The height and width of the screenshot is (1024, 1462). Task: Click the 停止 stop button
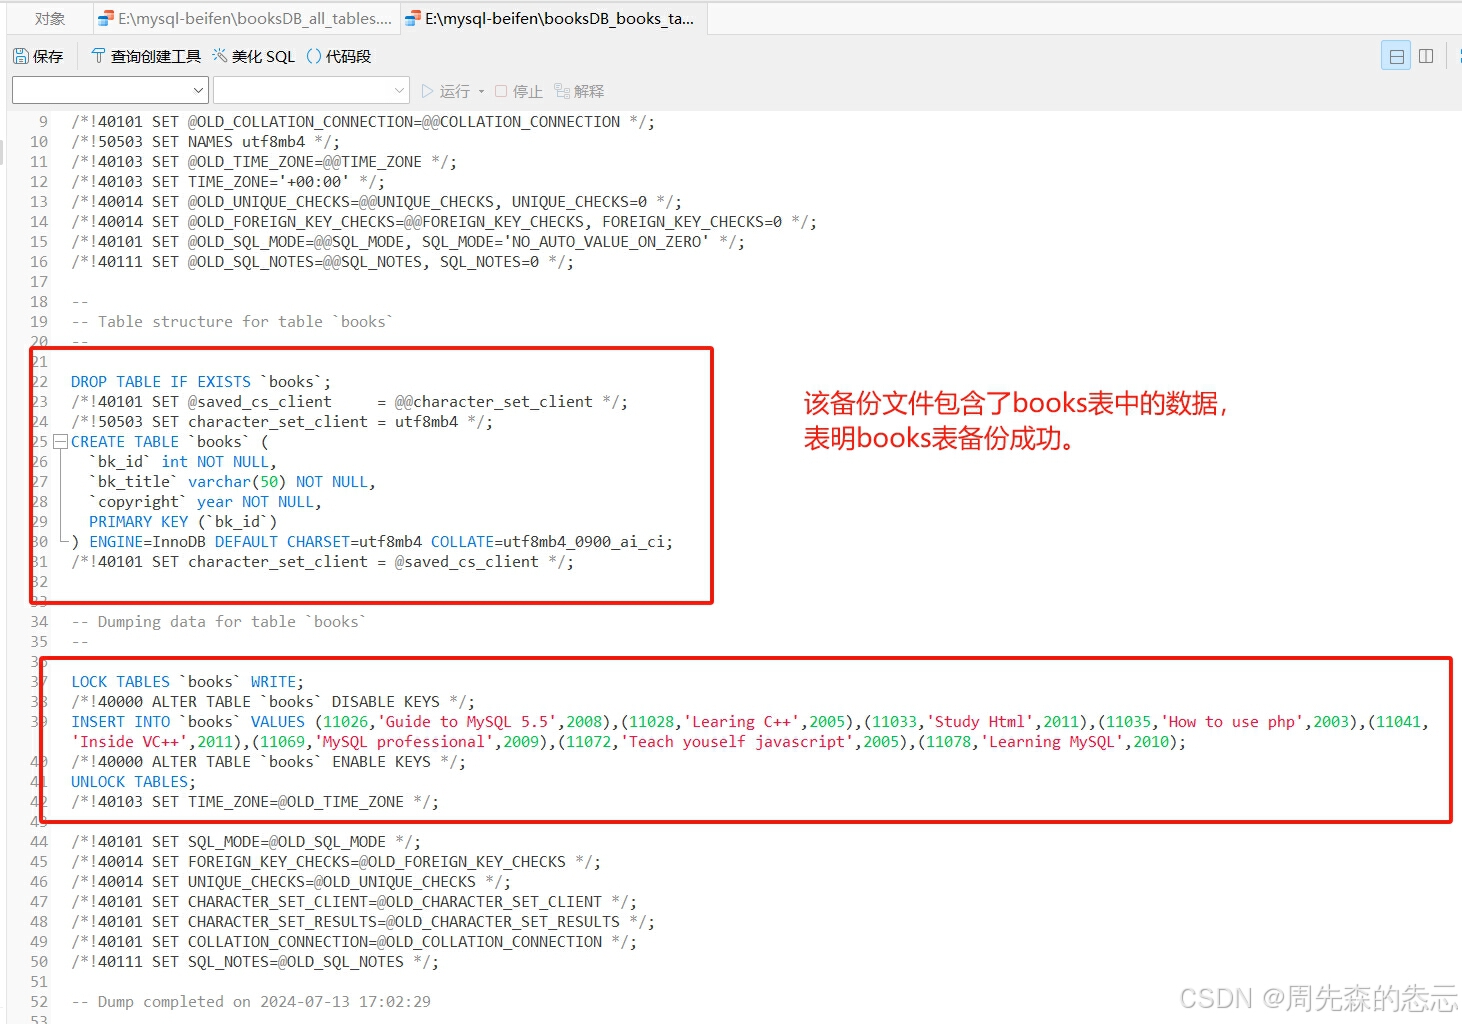519,91
